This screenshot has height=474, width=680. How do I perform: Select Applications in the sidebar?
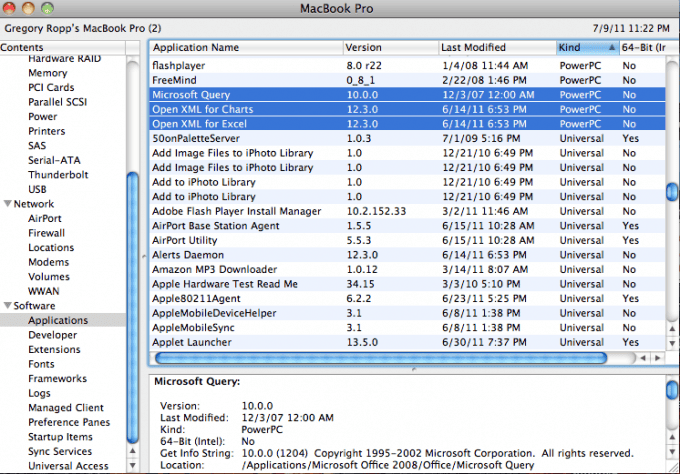pyautogui.click(x=58, y=320)
